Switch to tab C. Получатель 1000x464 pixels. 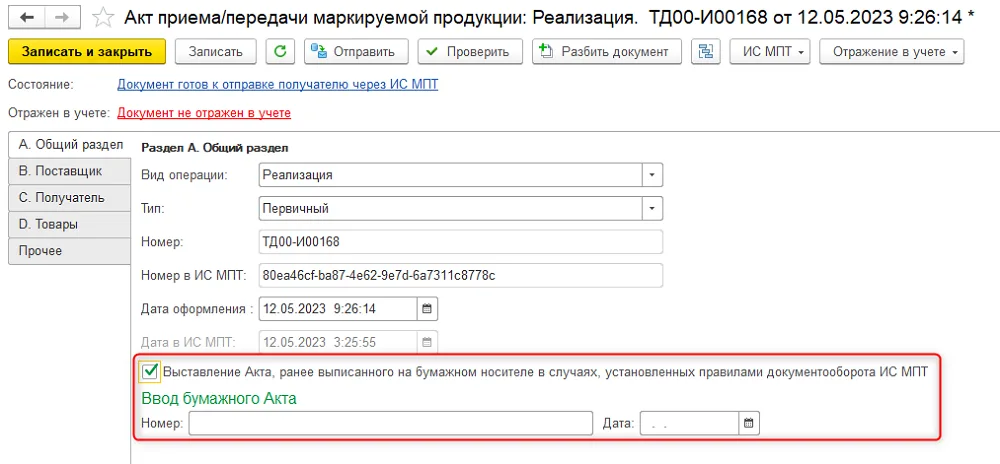click(70, 198)
